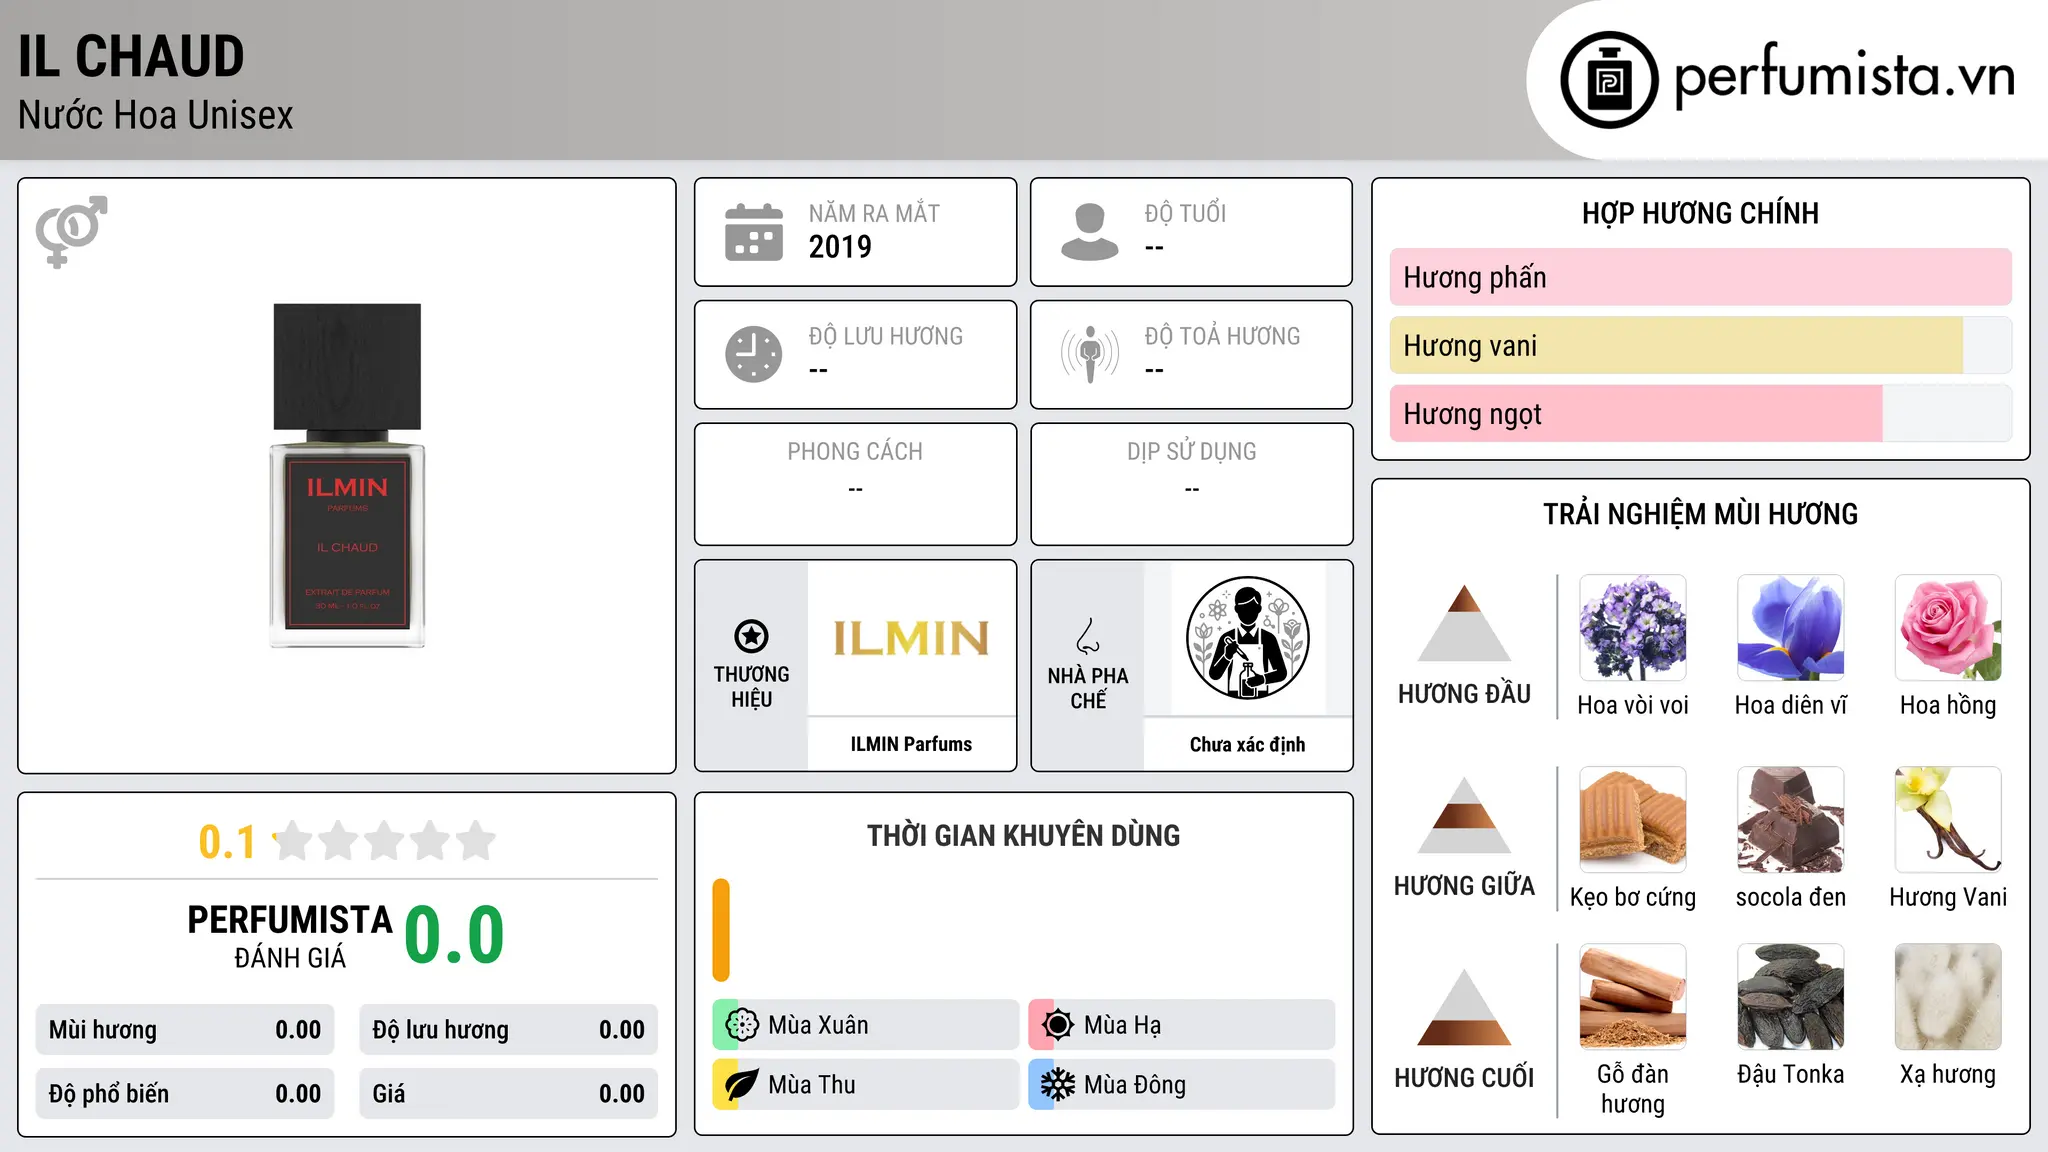This screenshot has width=2048, height=1152.
Task: Click the Phong cách label
Action: pos(855,452)
